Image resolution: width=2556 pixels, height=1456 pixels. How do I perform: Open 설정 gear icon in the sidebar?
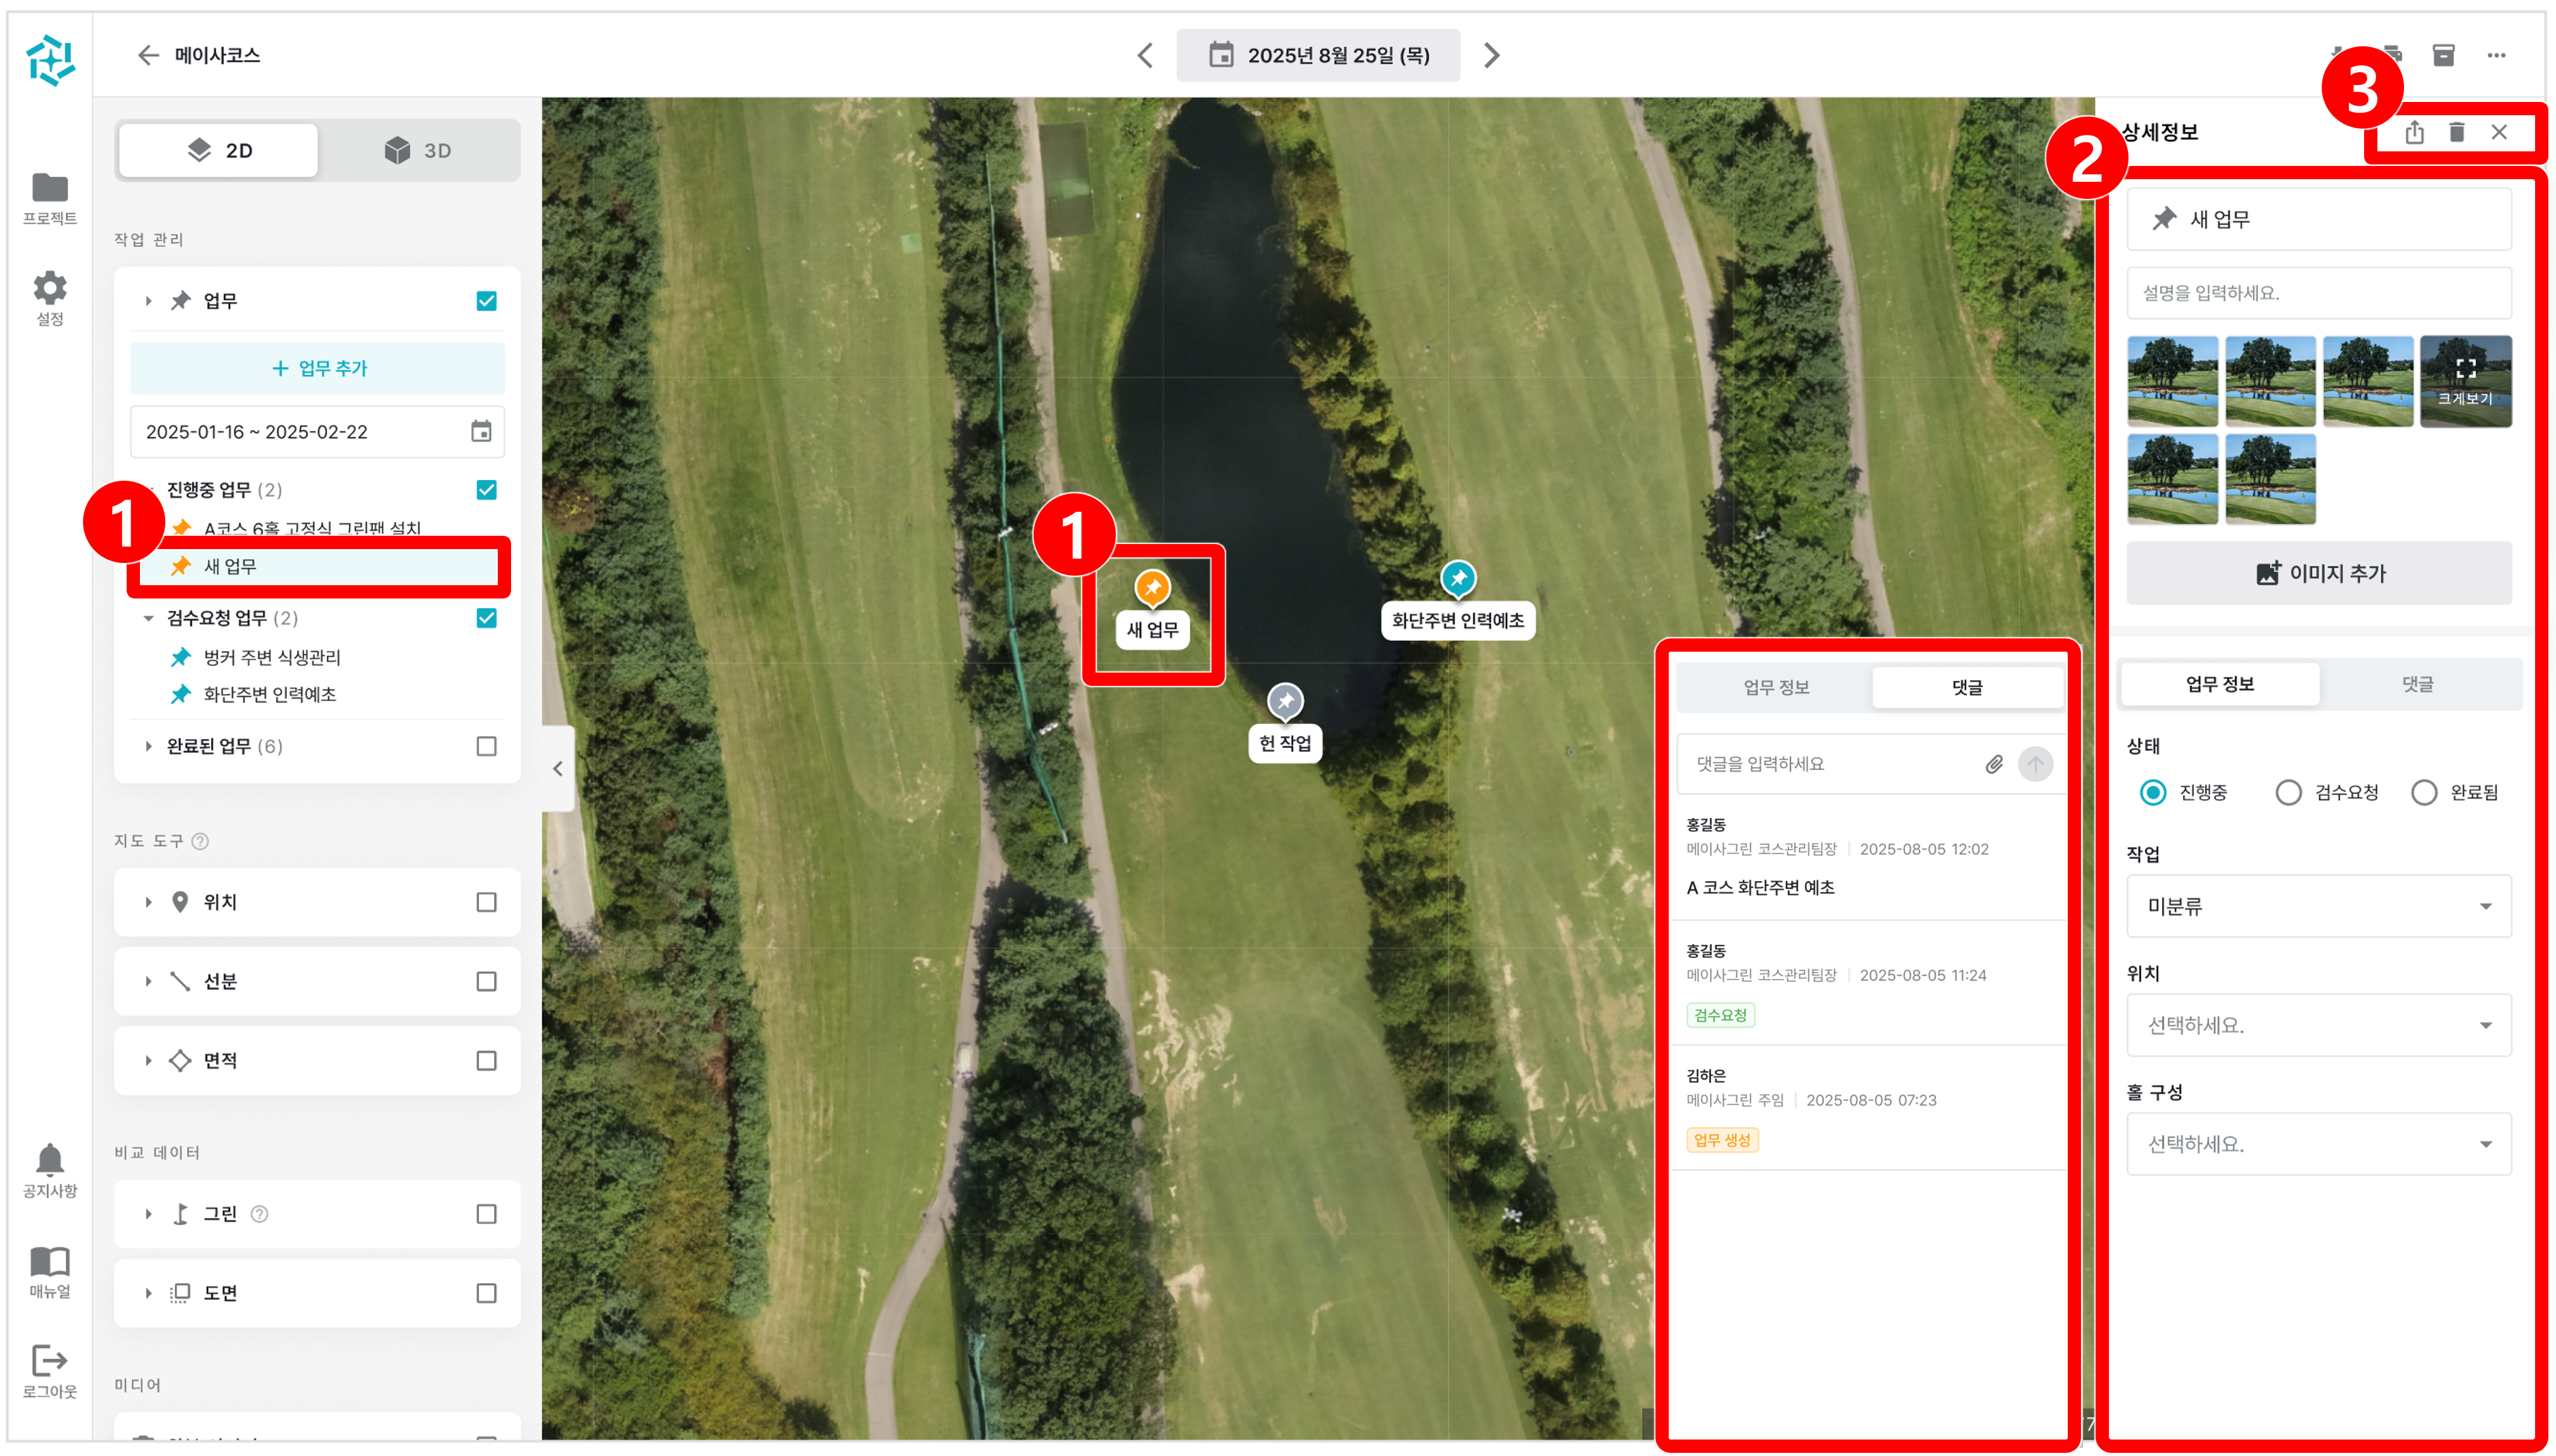50,288
